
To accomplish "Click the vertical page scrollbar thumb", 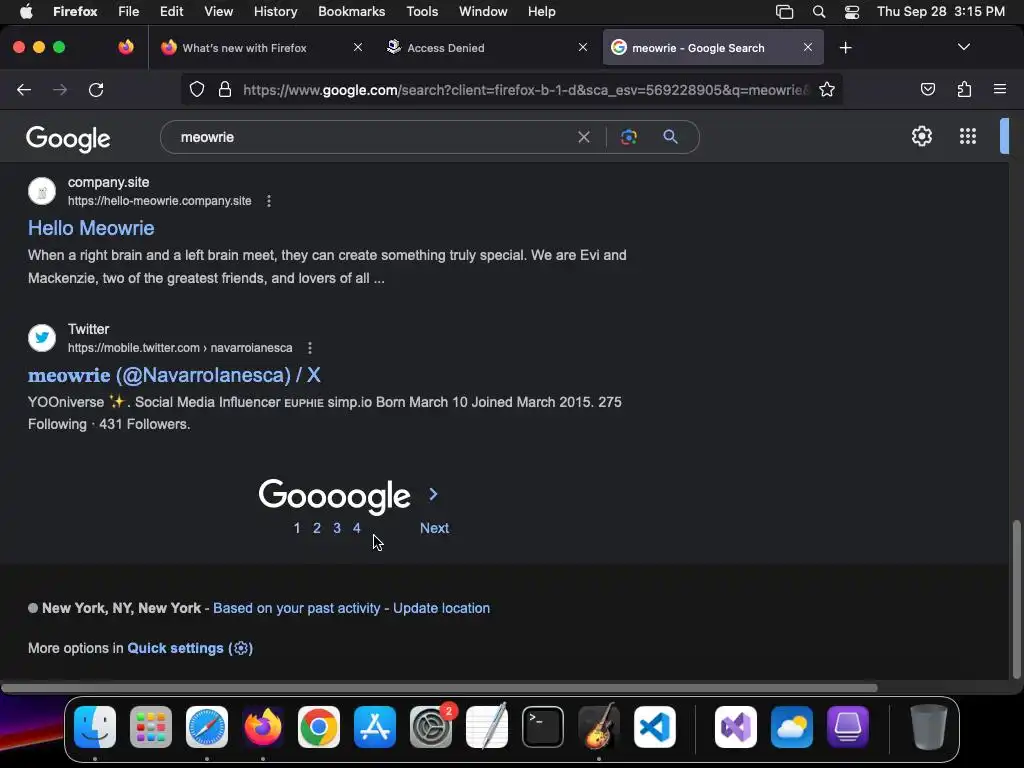I will pyautogui.click(x=1016, y=600).
